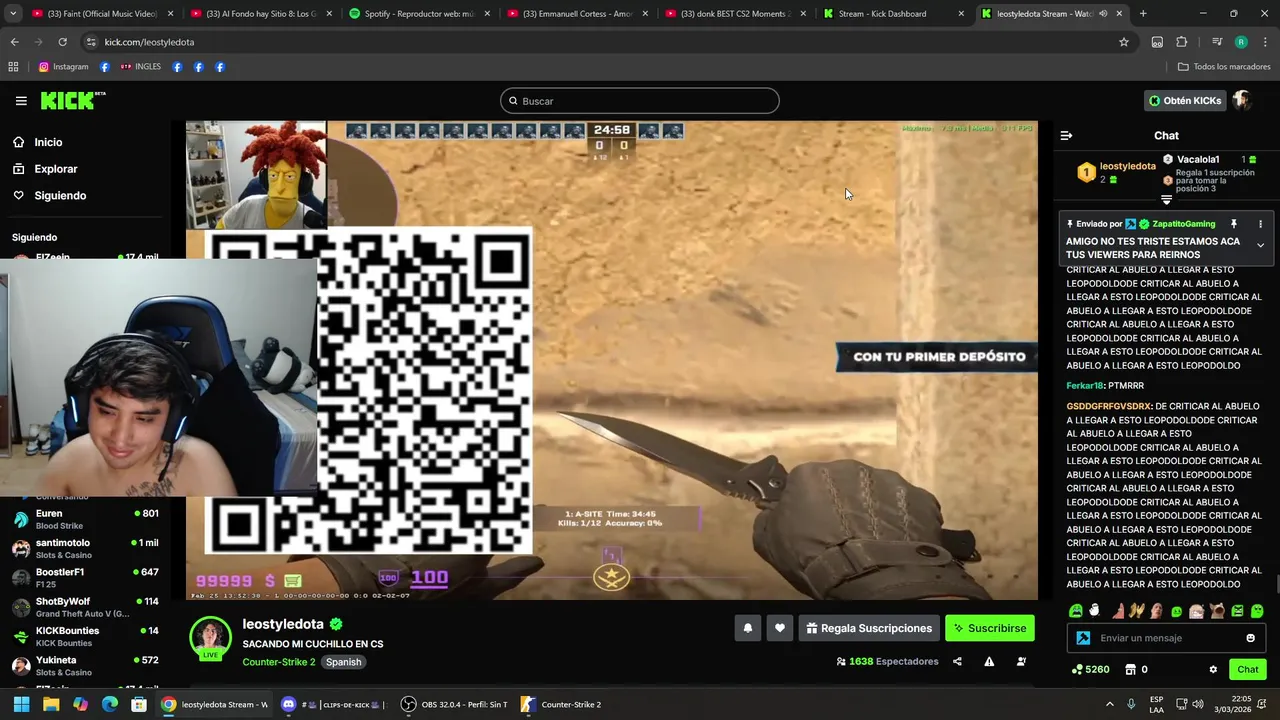Click the report warning triangle icon
1280x720 pixels.
click(x=989, y=661)
